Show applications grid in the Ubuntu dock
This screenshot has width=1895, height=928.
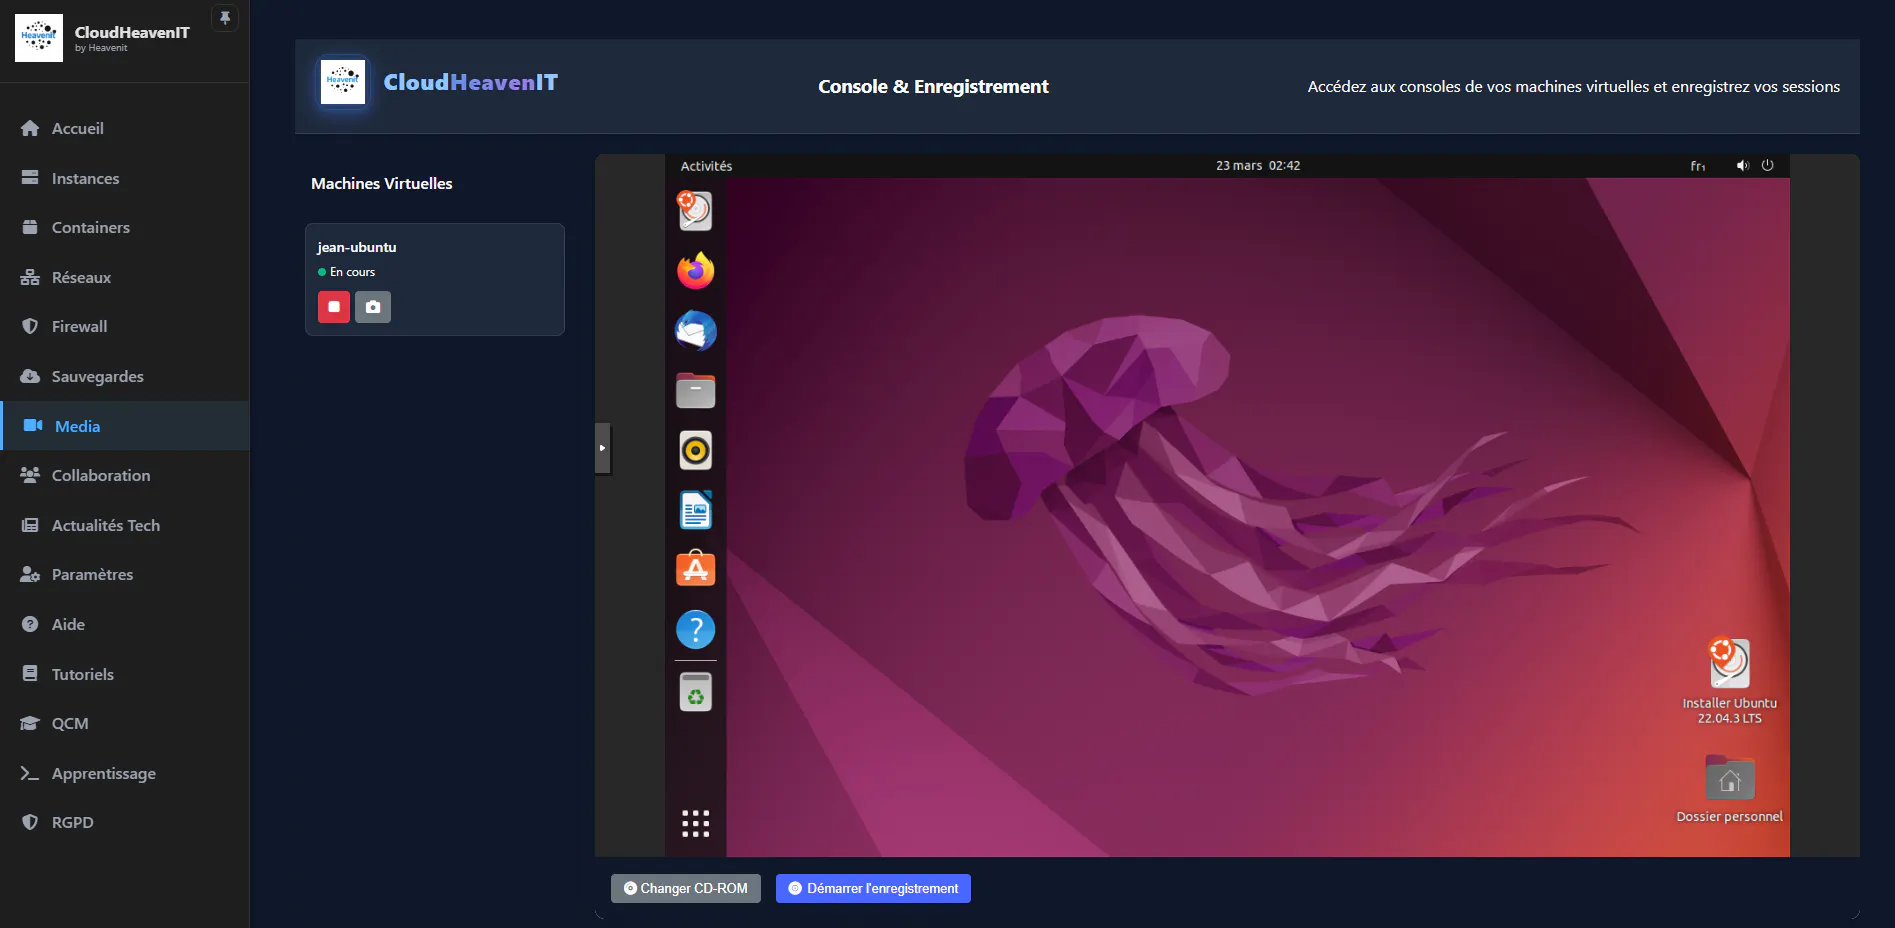[695, 823]
